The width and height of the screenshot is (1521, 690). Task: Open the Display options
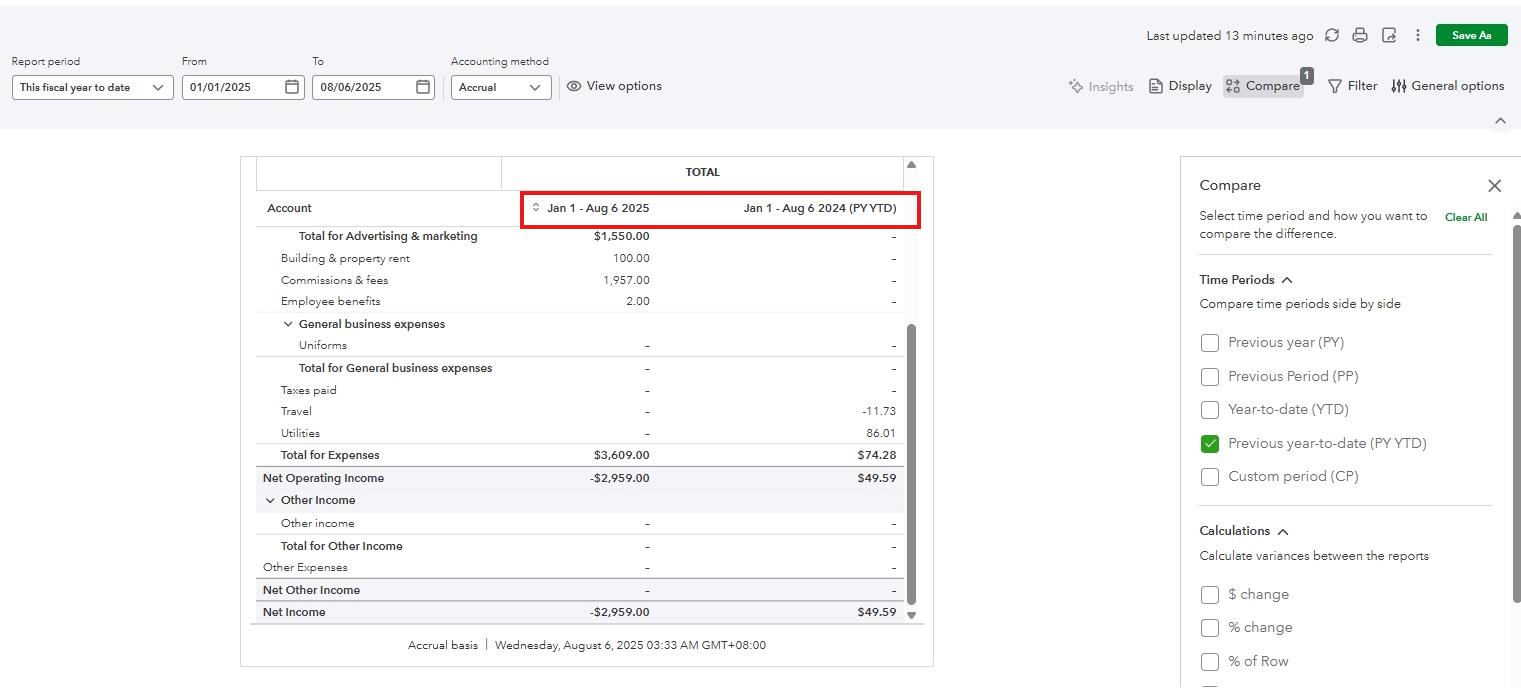point(1180,86)
